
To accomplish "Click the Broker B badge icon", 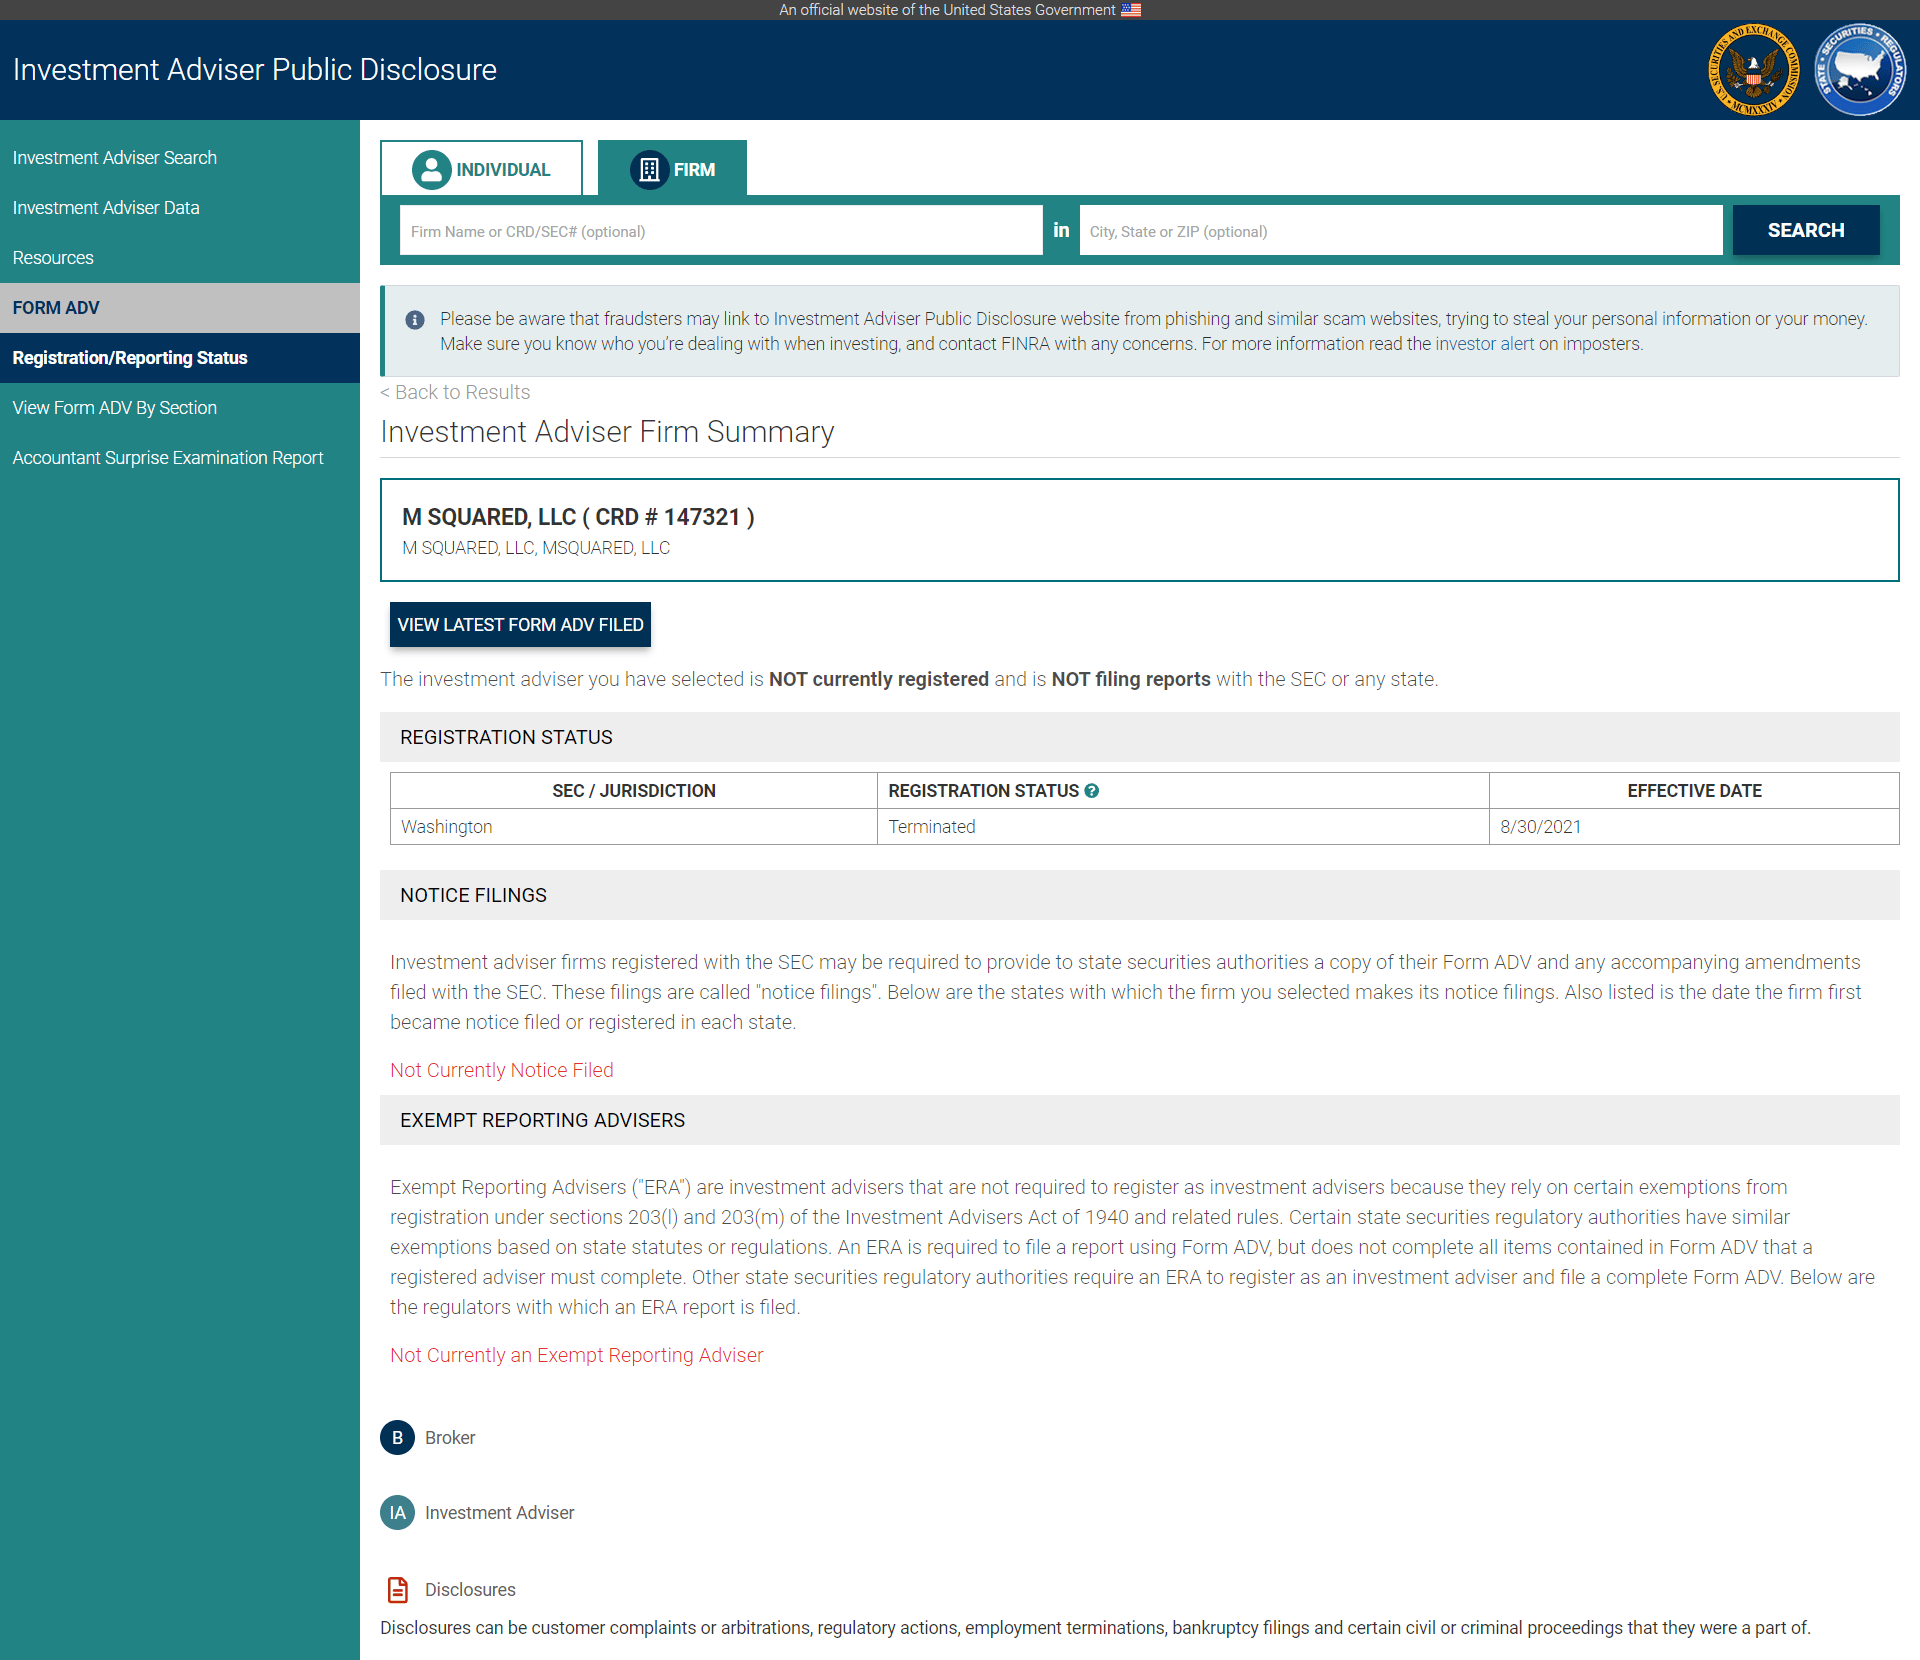I will (397, 1438).
